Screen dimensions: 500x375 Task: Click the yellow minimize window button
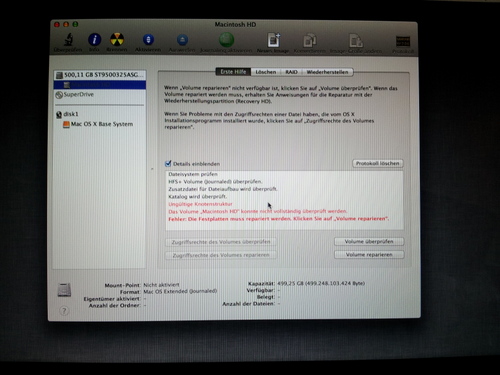[66, 24]
